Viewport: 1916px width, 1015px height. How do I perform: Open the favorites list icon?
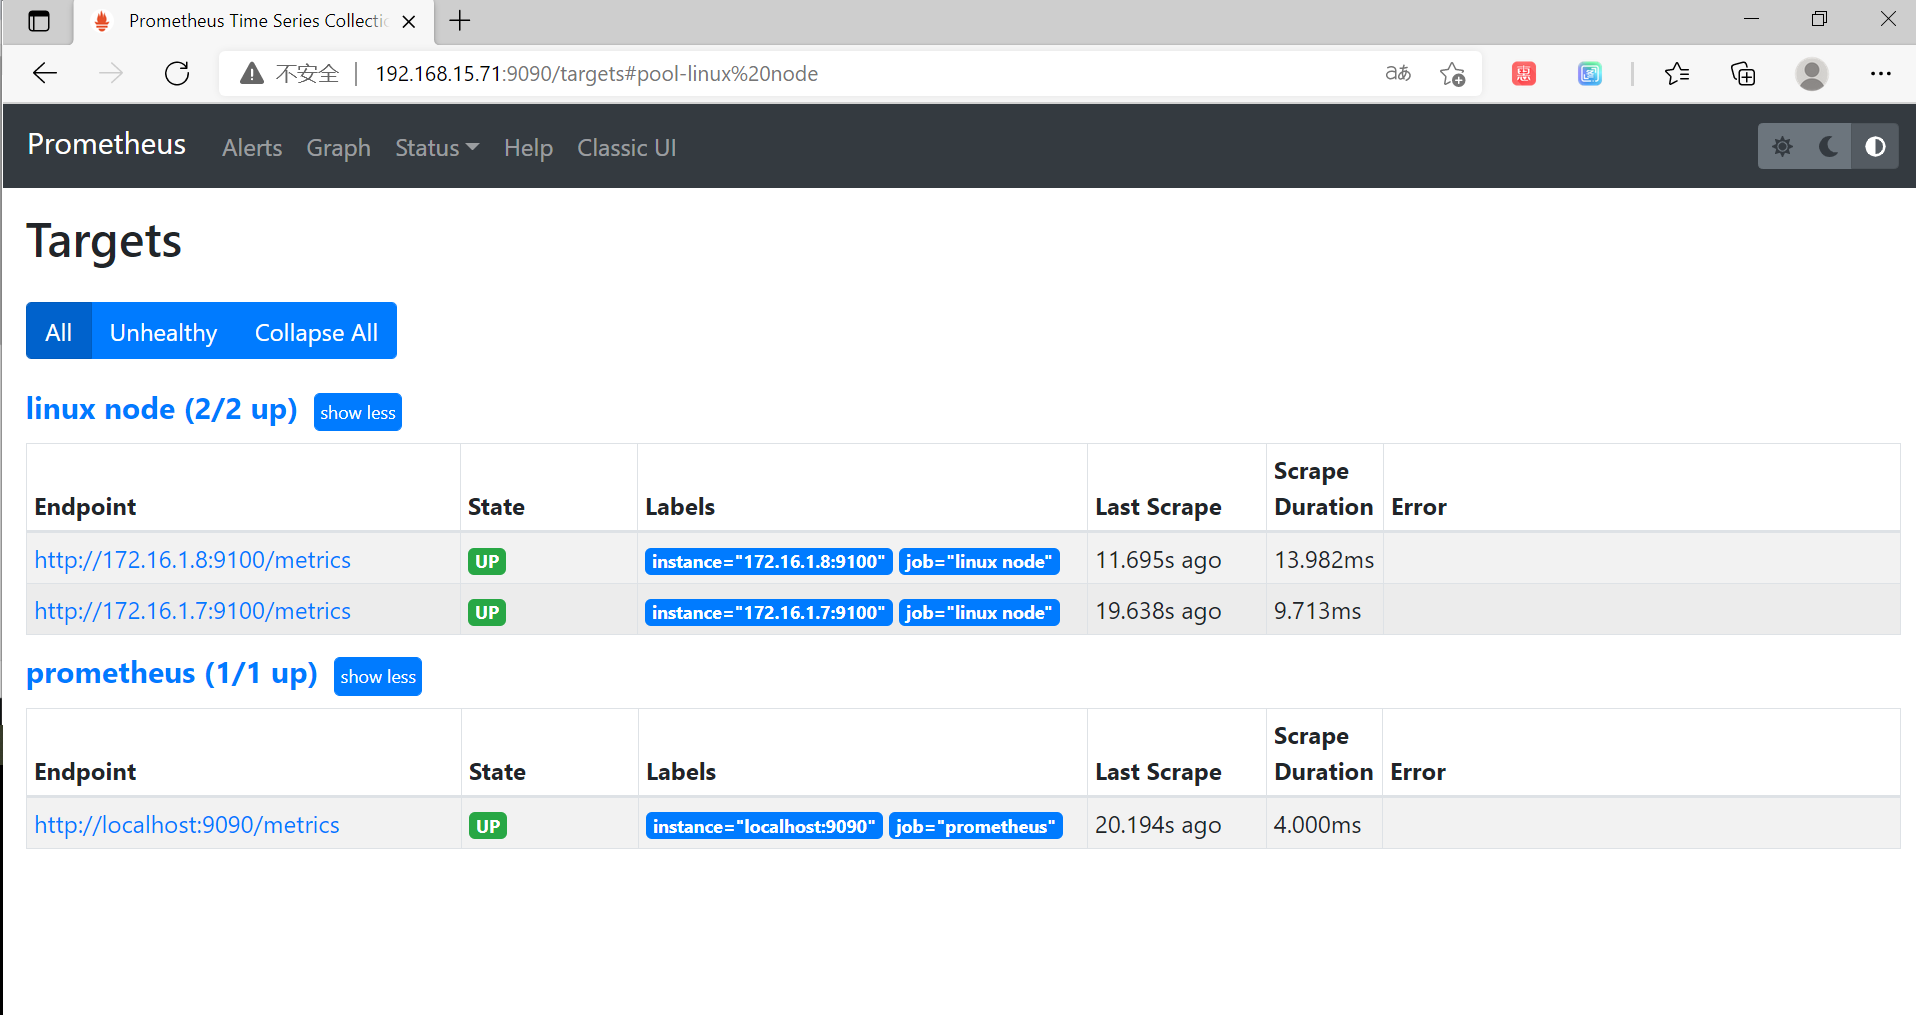coord(1677,73)
